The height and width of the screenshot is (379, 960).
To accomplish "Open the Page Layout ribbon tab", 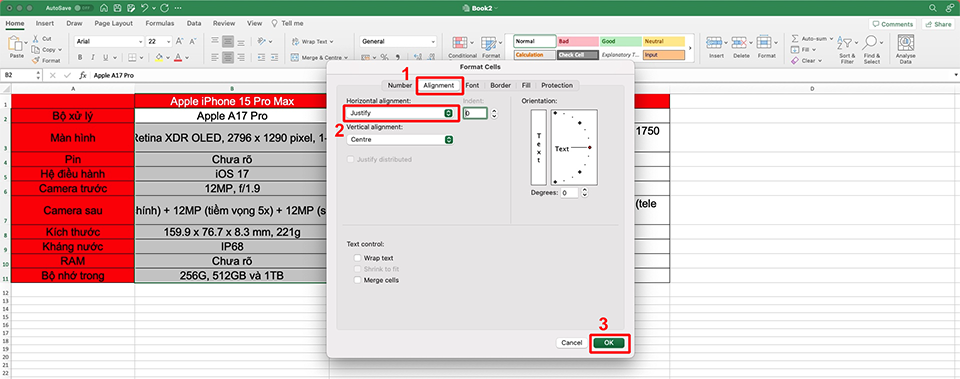I will click(113, 23).
